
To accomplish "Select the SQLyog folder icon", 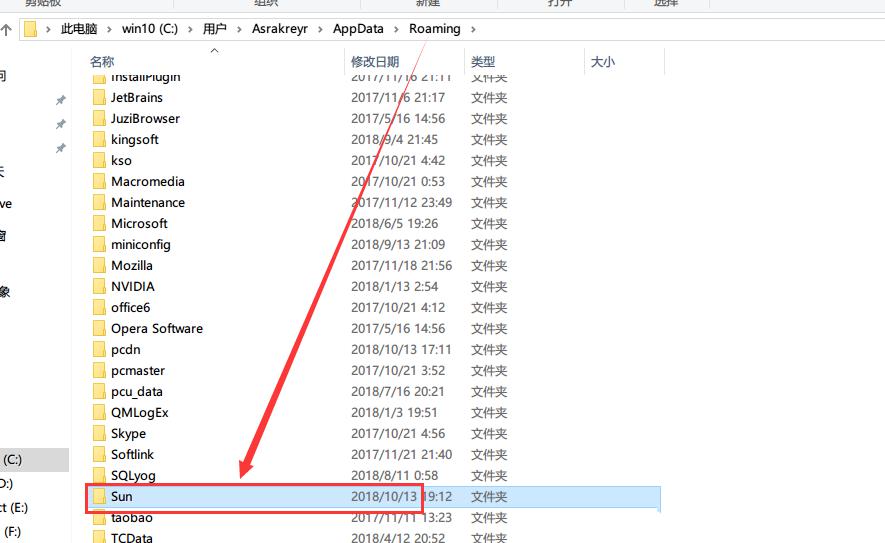I will click(x=99, y=475).
